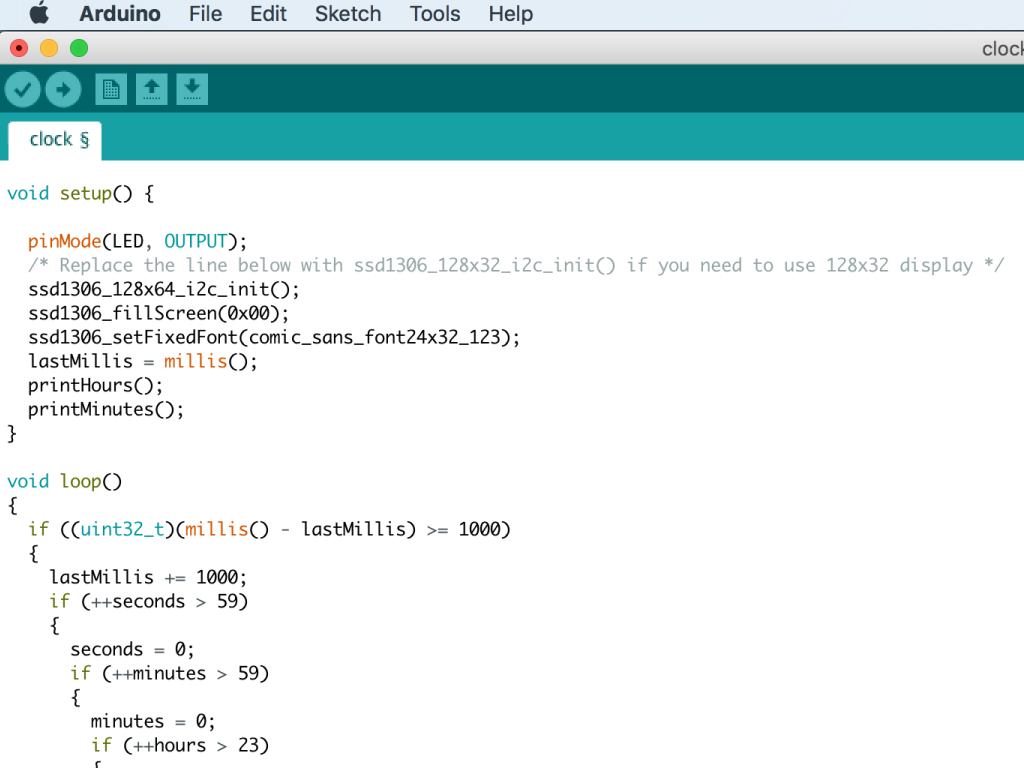Click 'if (++hours > 23)' line
Viewport: 1024px width, 768px height.
pyautogui.click(x=180, y=746)
